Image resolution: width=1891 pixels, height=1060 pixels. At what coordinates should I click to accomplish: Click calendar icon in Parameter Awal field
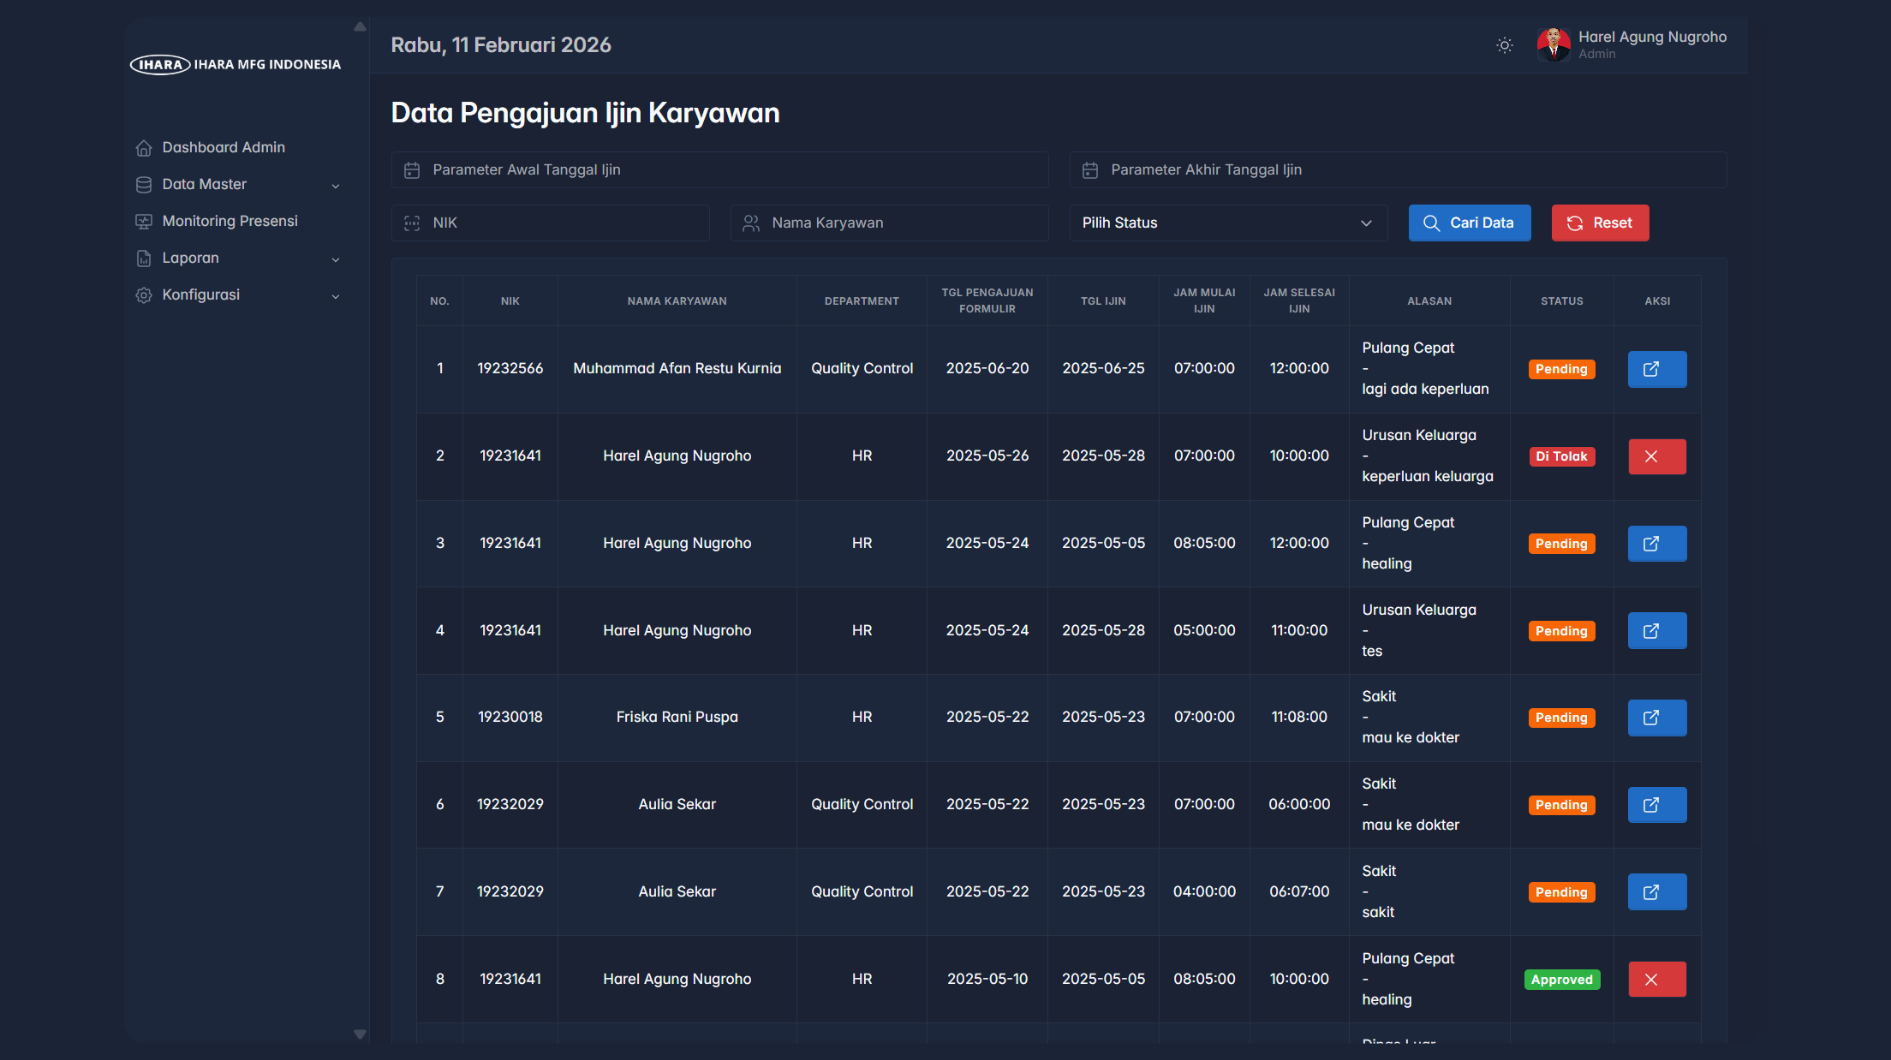(412, 171)
